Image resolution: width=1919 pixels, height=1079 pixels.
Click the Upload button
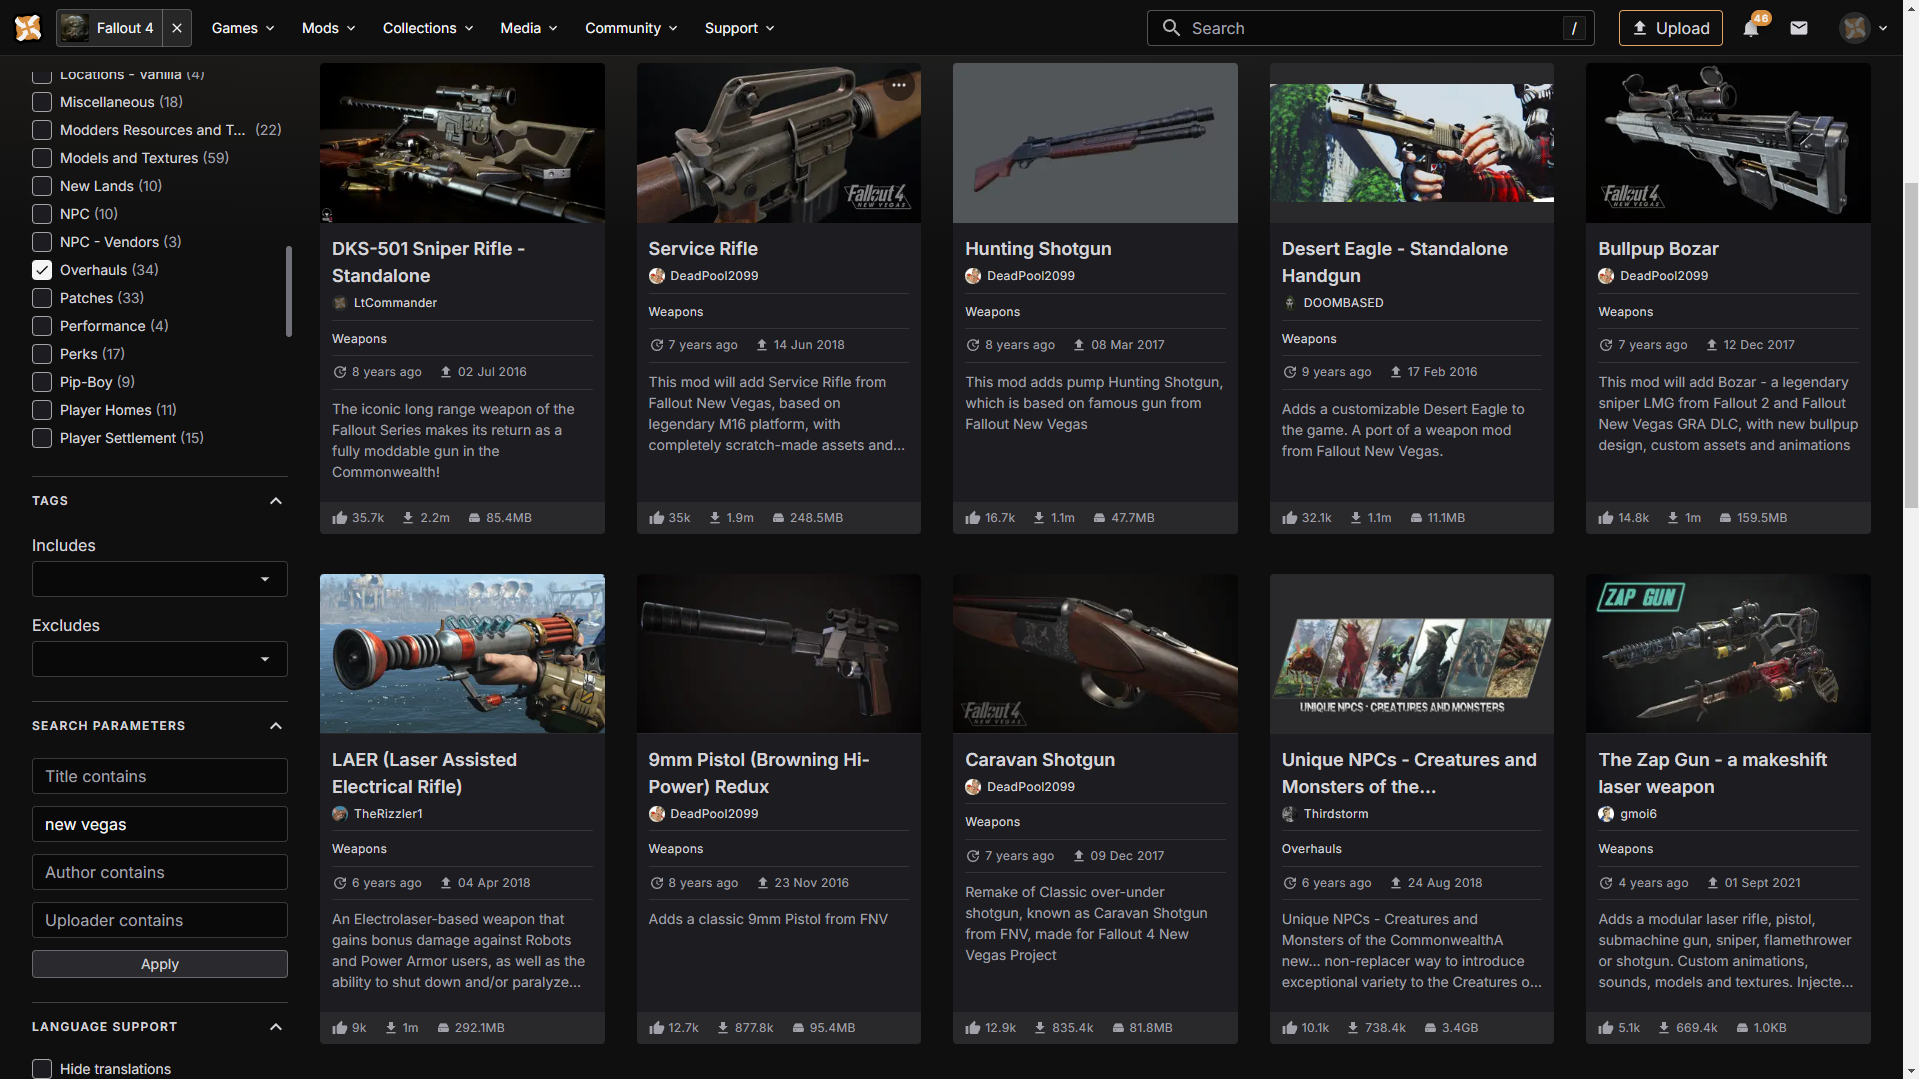click(1670, 28)
